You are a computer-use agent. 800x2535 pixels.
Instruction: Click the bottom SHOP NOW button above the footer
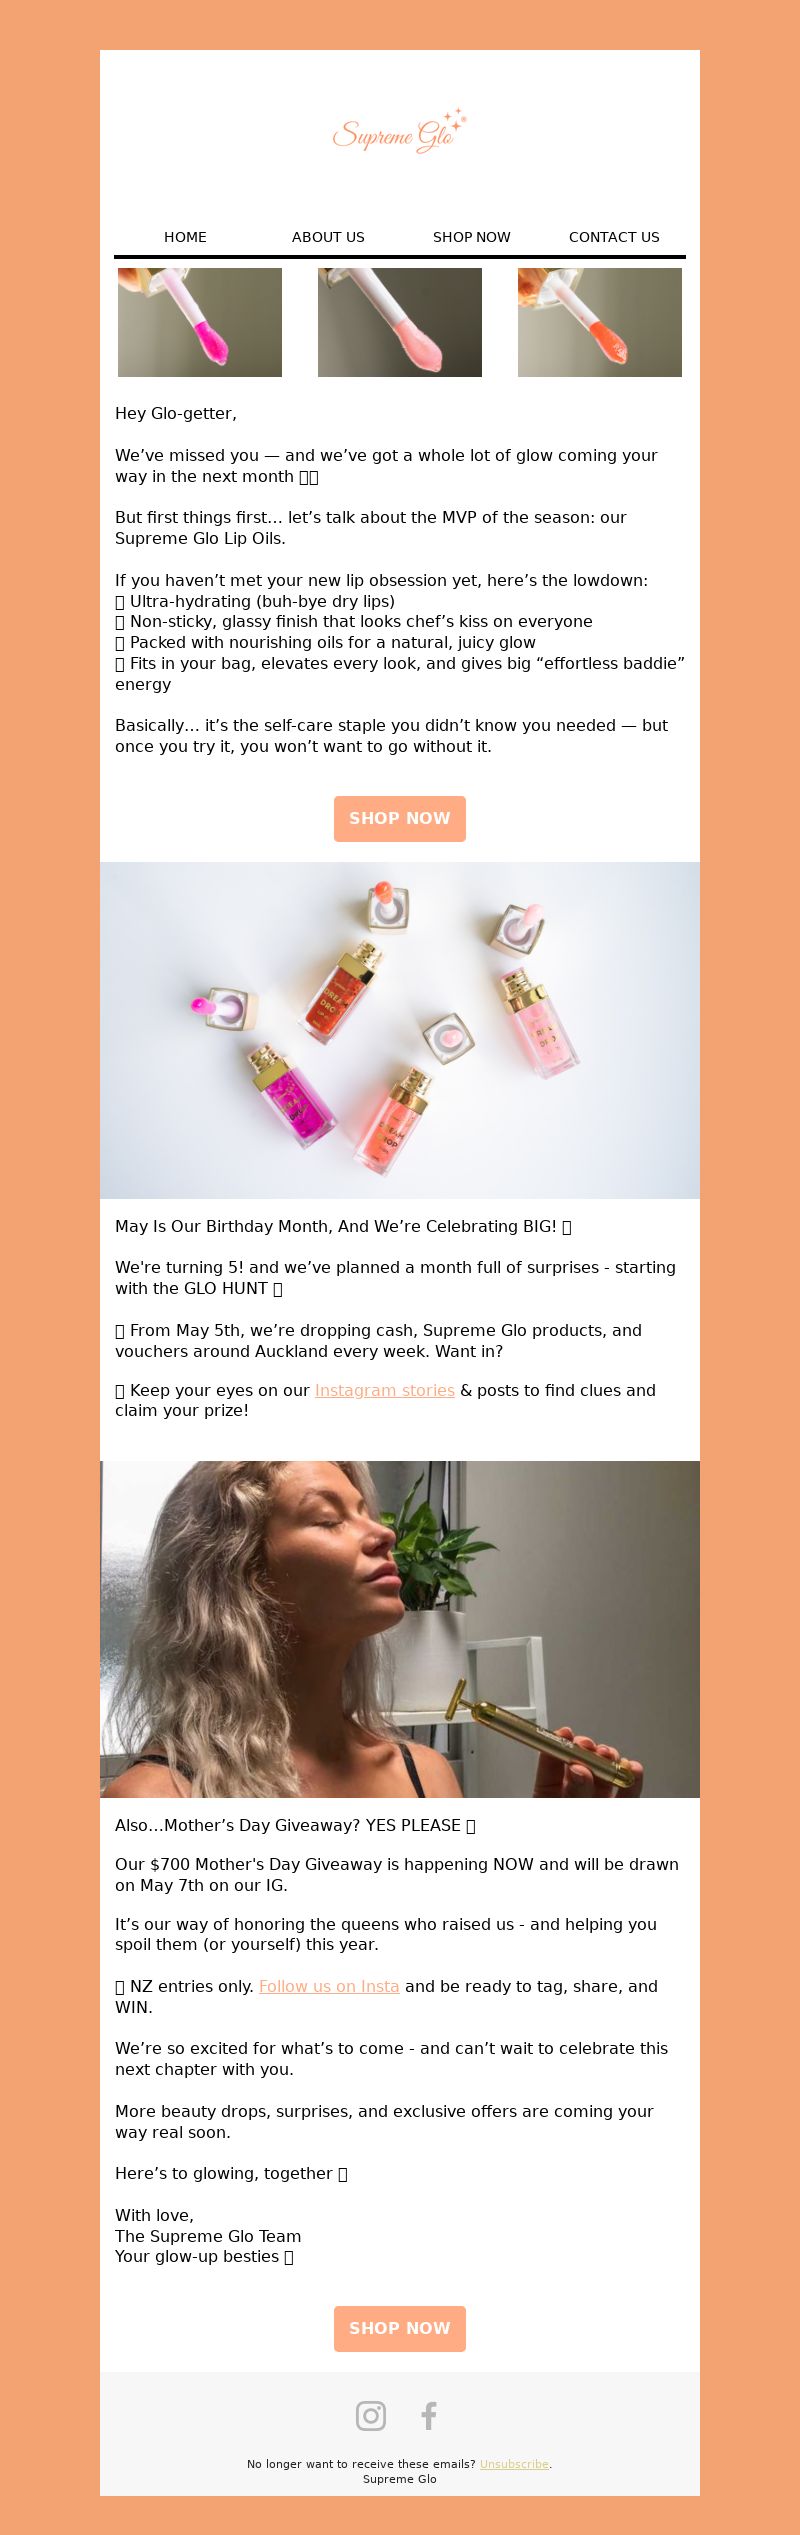(x=400, y=2328)
